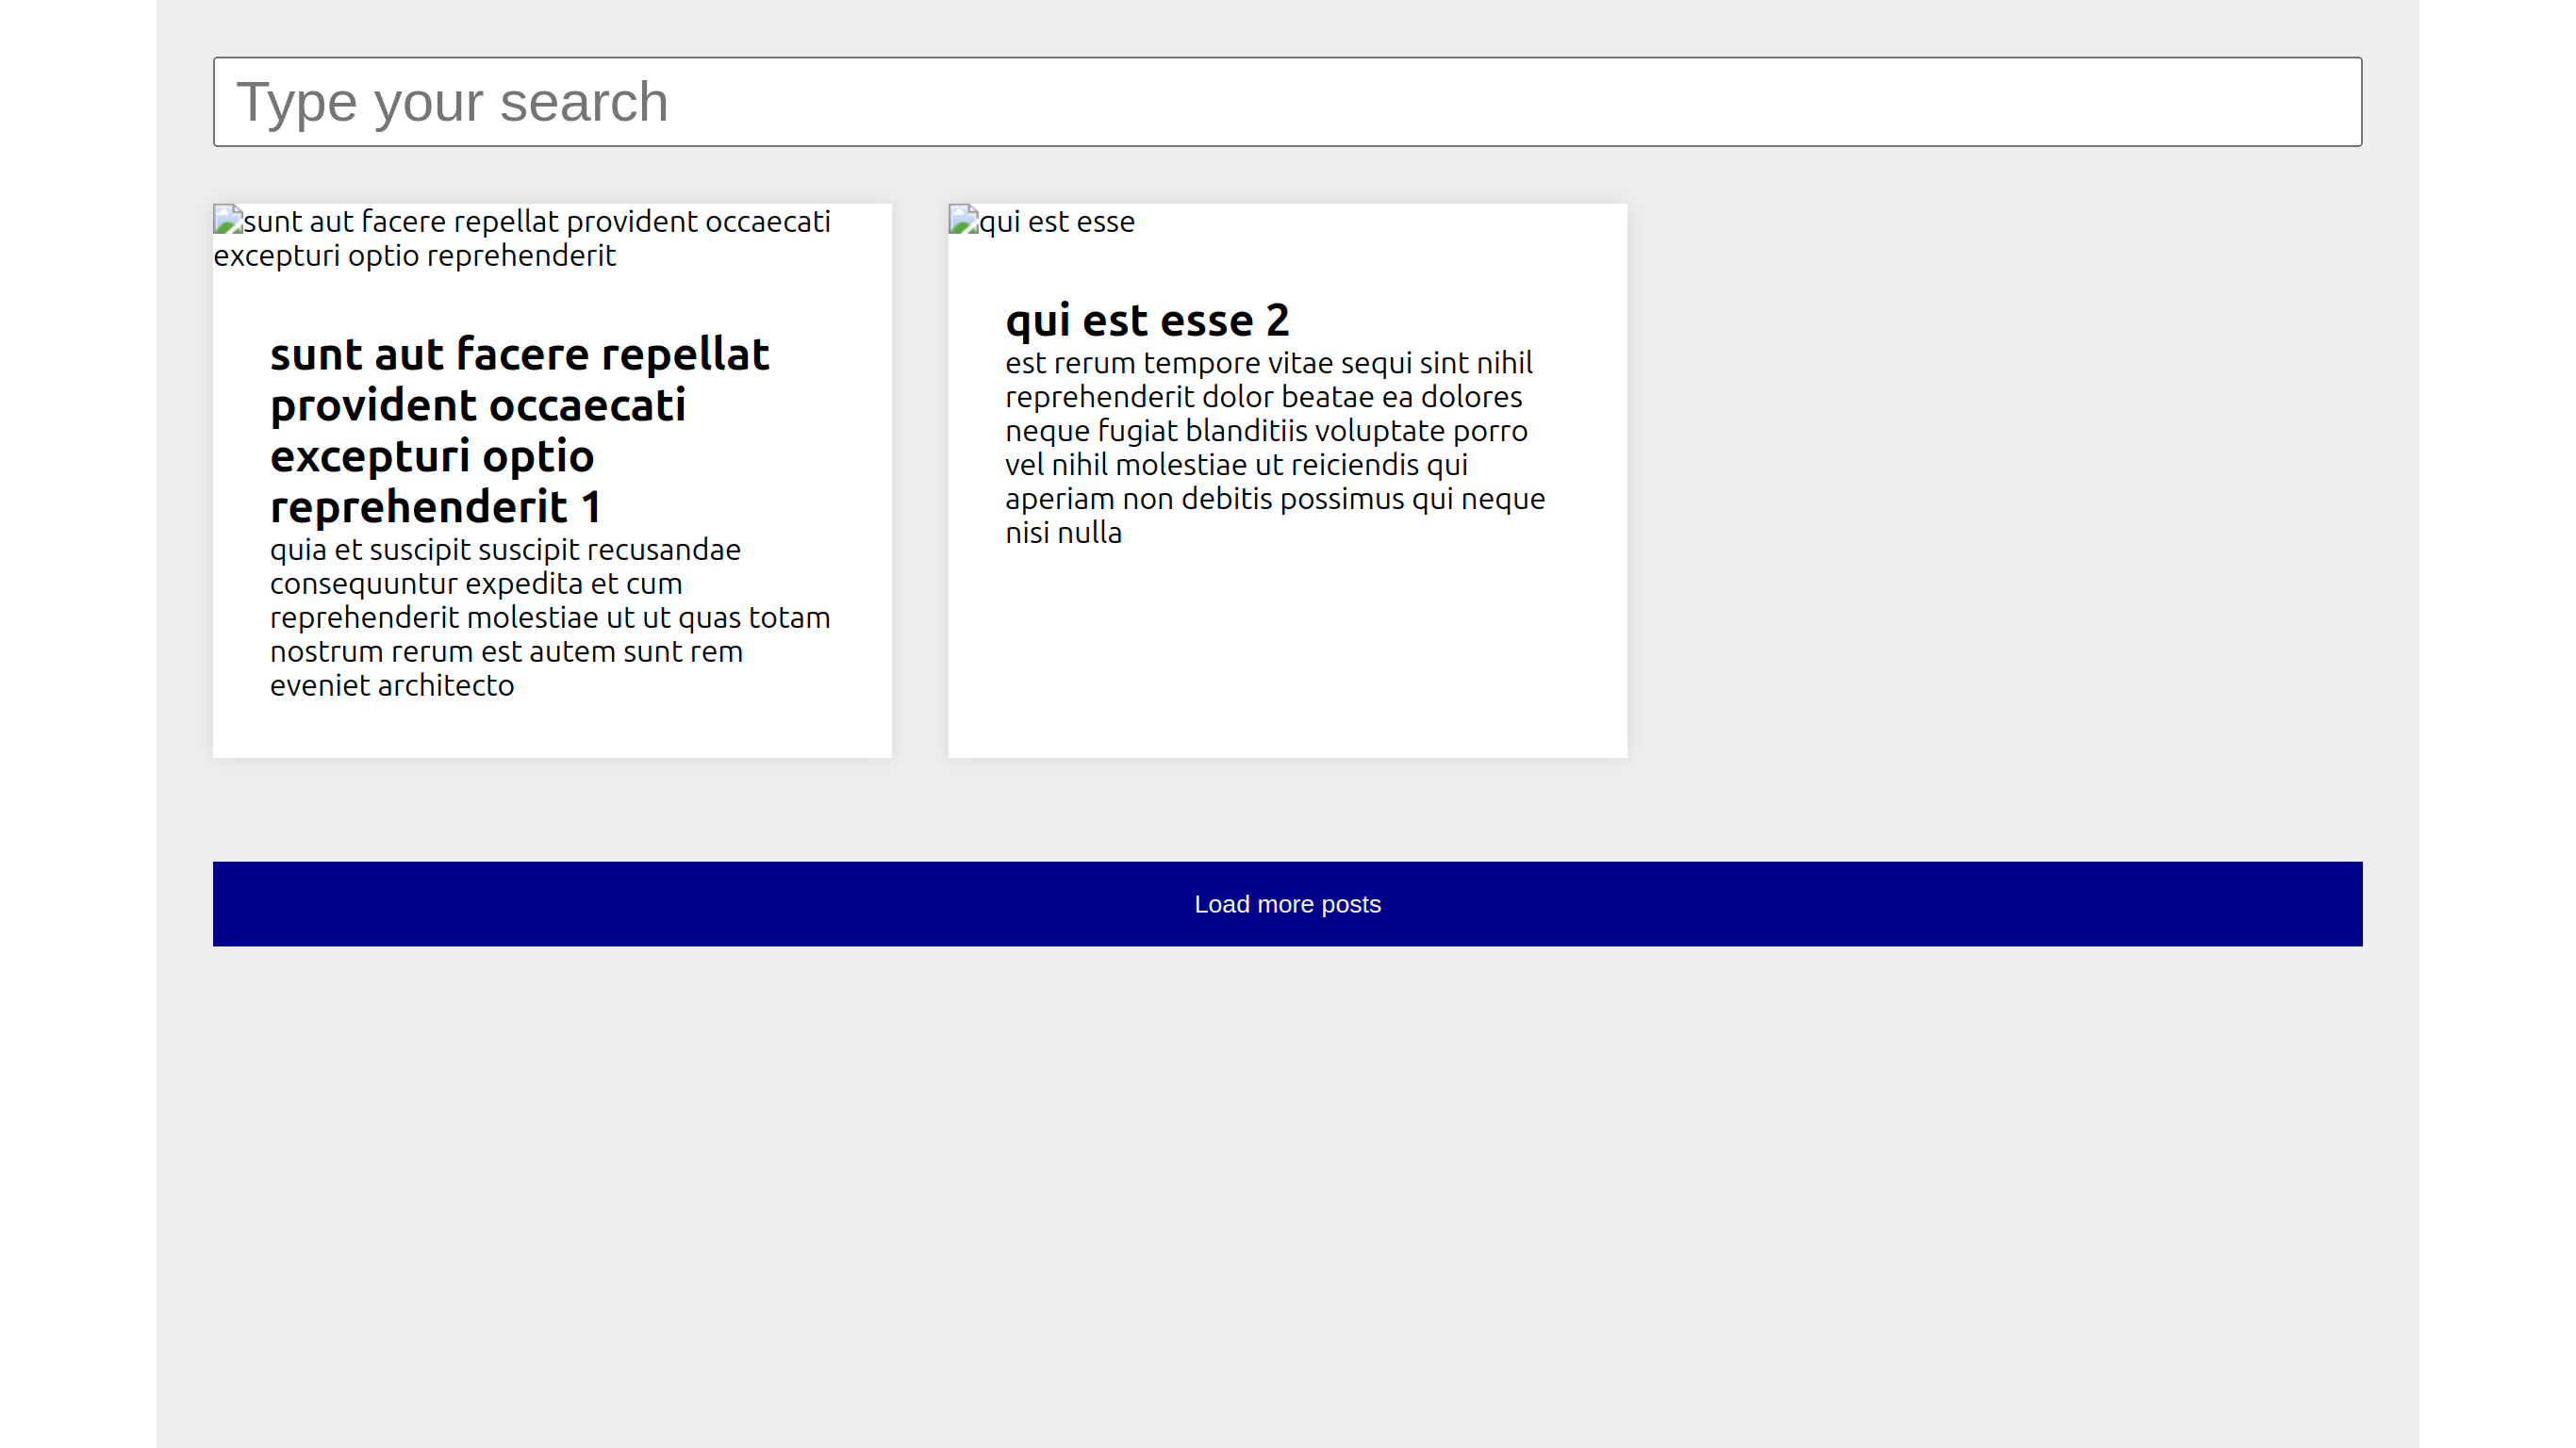
Task: Click alt text line "excepturi optio reprehenderit" in first card
Action: [414, 255]
